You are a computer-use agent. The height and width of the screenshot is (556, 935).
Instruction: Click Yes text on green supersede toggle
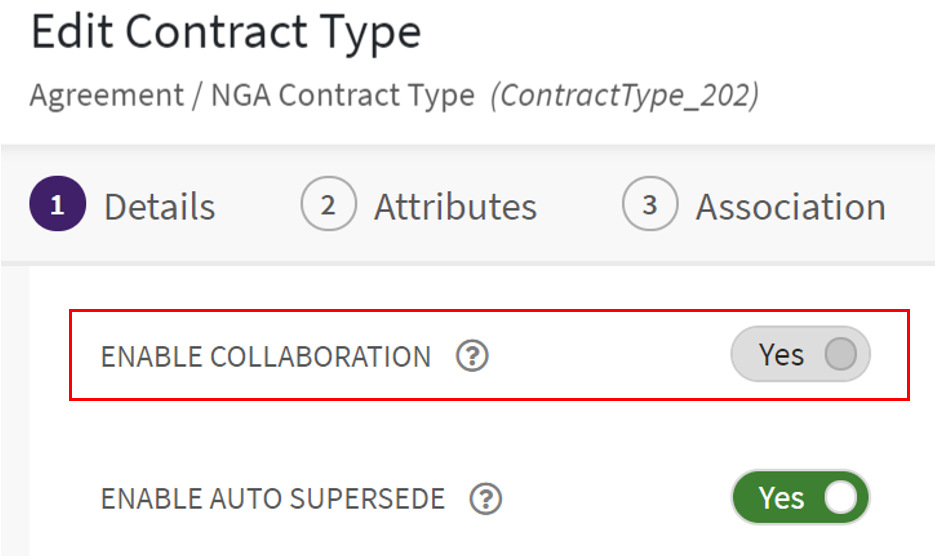point(780,498)
